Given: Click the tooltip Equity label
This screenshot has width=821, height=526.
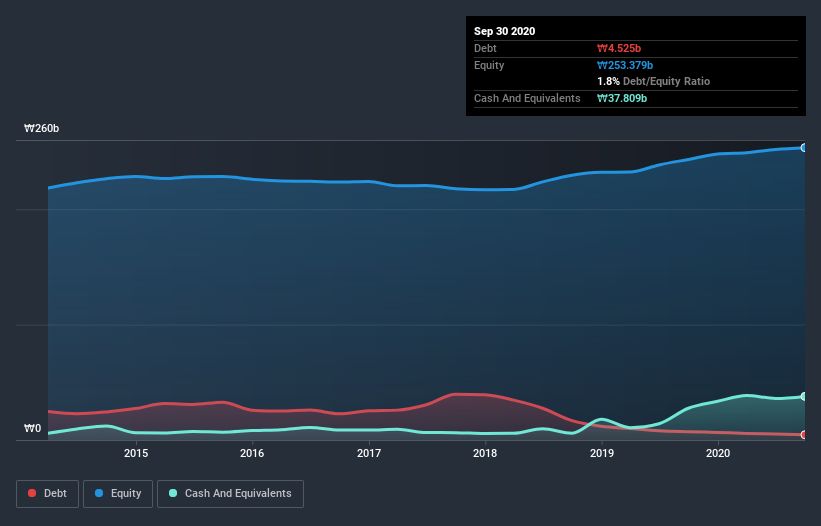Looking at the screenshot, I should [489, 65].
